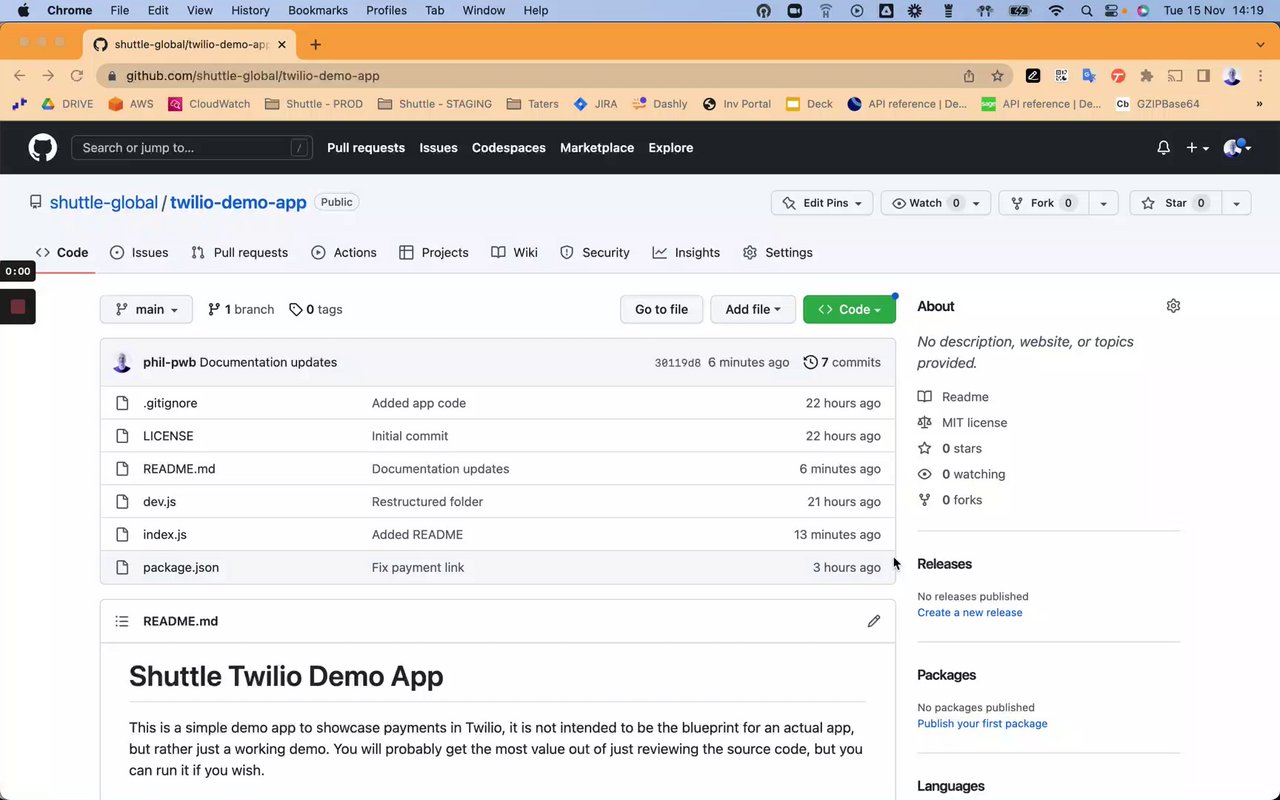
Task: Edit repository details with About gear icon
Action: tap(1173, 306)
